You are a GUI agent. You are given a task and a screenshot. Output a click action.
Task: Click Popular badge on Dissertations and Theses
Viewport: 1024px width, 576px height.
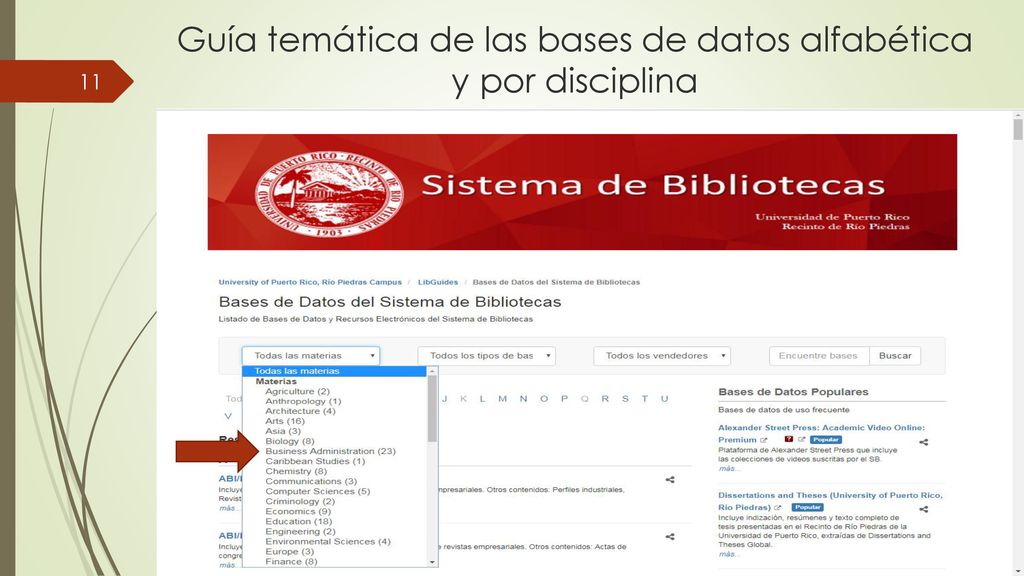pyautogui.click(x=808, y=507)
